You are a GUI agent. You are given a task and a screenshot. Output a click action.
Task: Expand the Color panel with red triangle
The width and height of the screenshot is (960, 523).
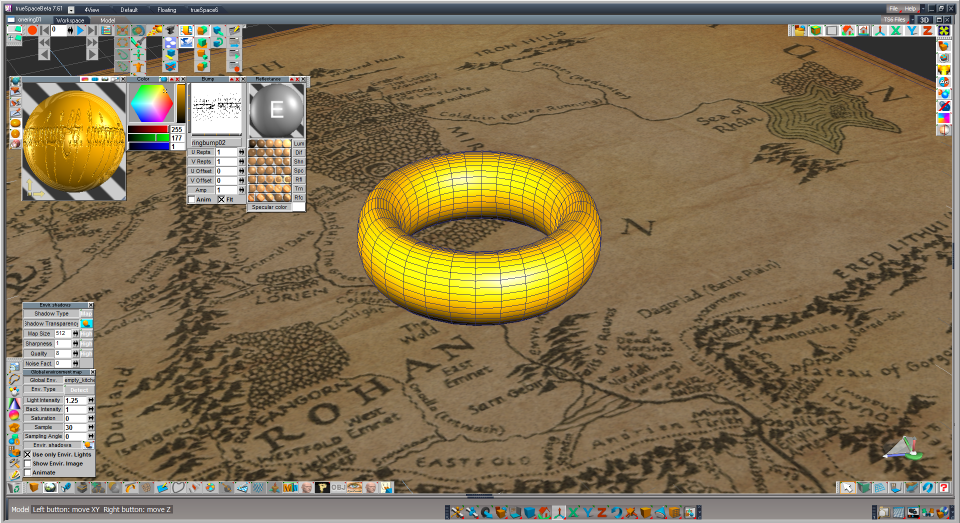pos(171,79)
